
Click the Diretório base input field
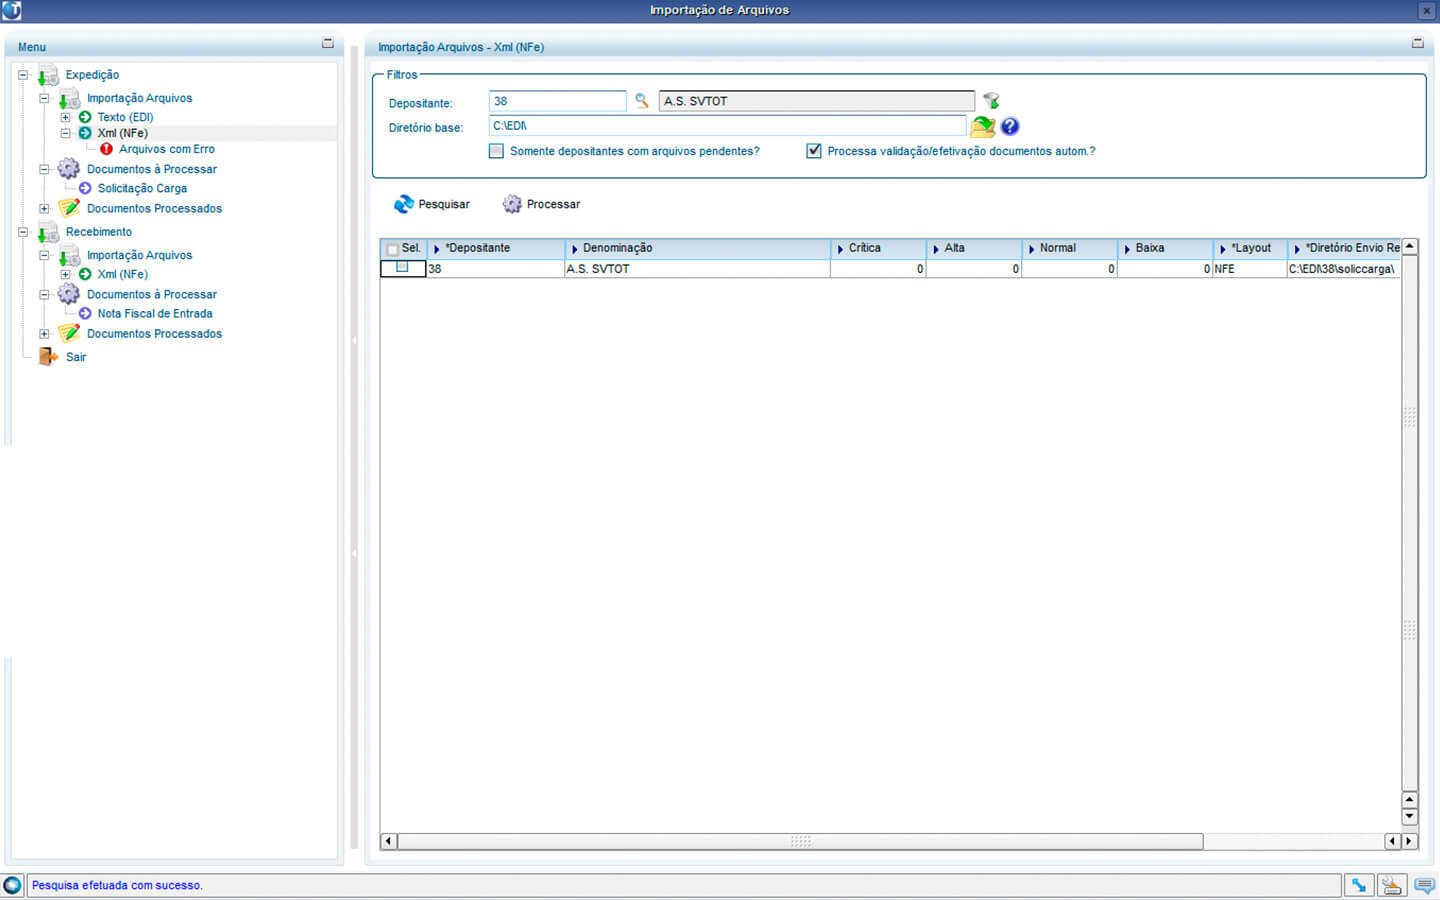pos(727,126)
